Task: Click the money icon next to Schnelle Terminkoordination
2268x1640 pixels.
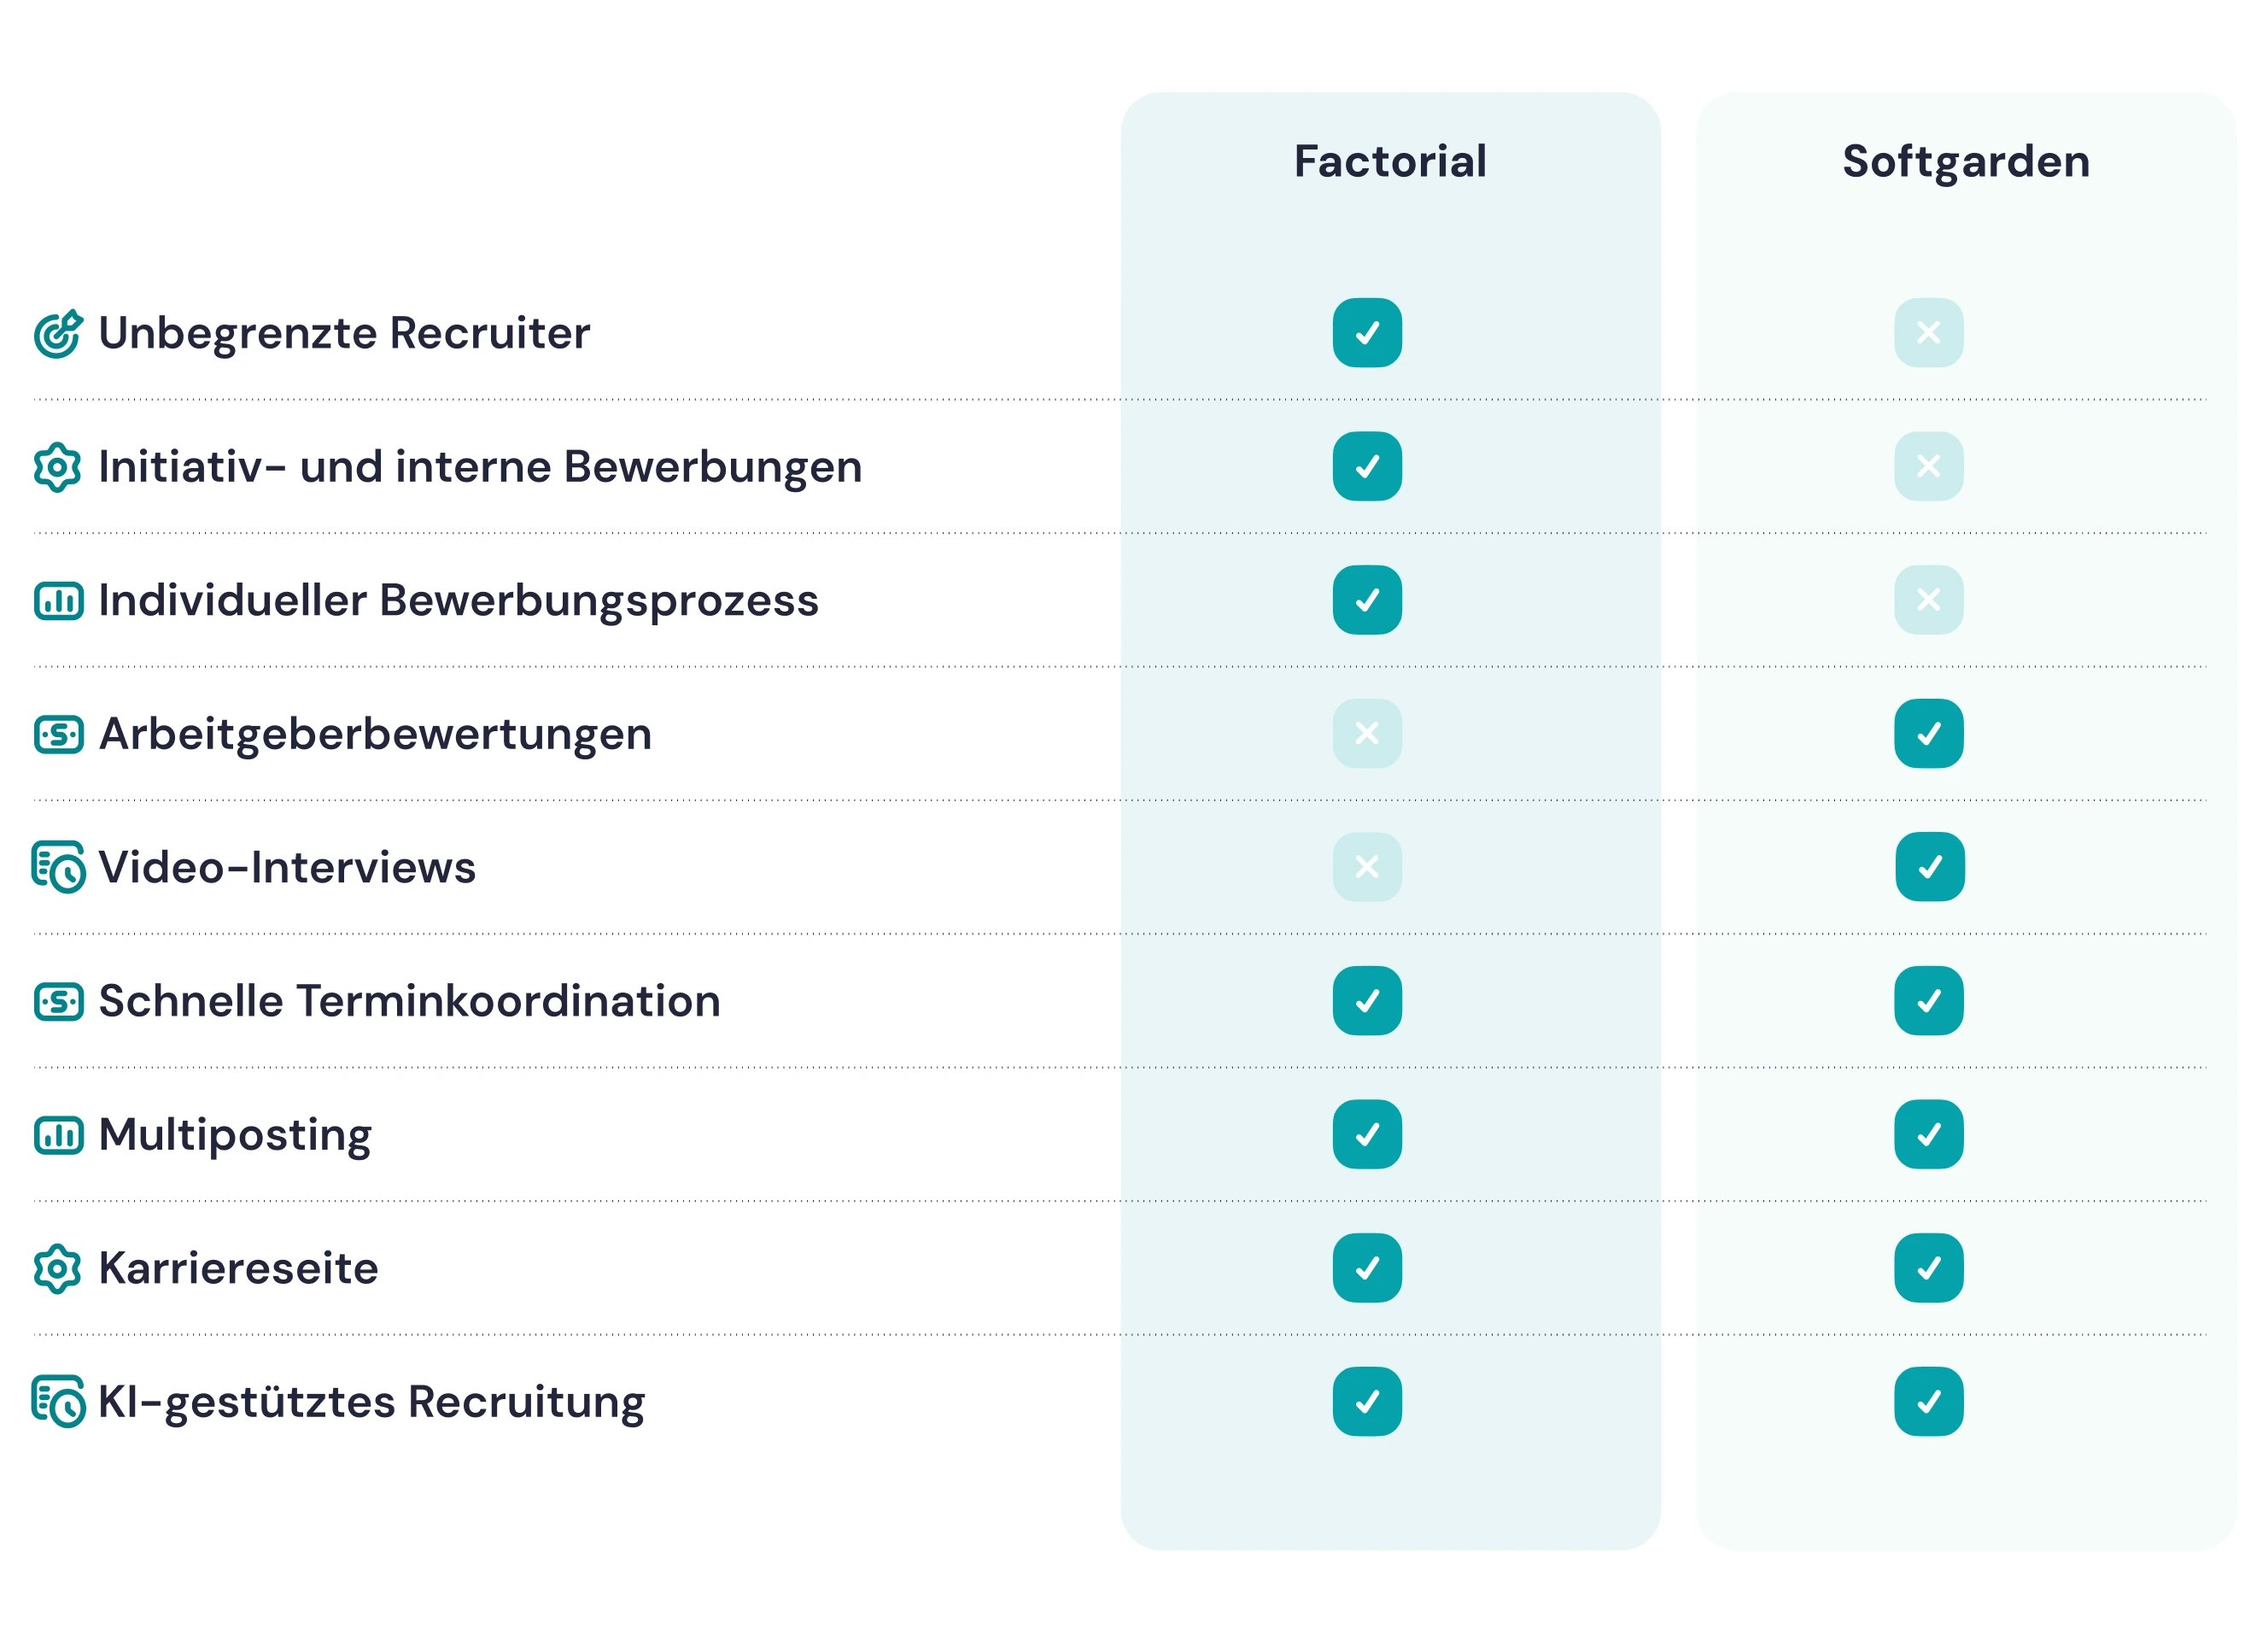Action: tap(58, 1002)
